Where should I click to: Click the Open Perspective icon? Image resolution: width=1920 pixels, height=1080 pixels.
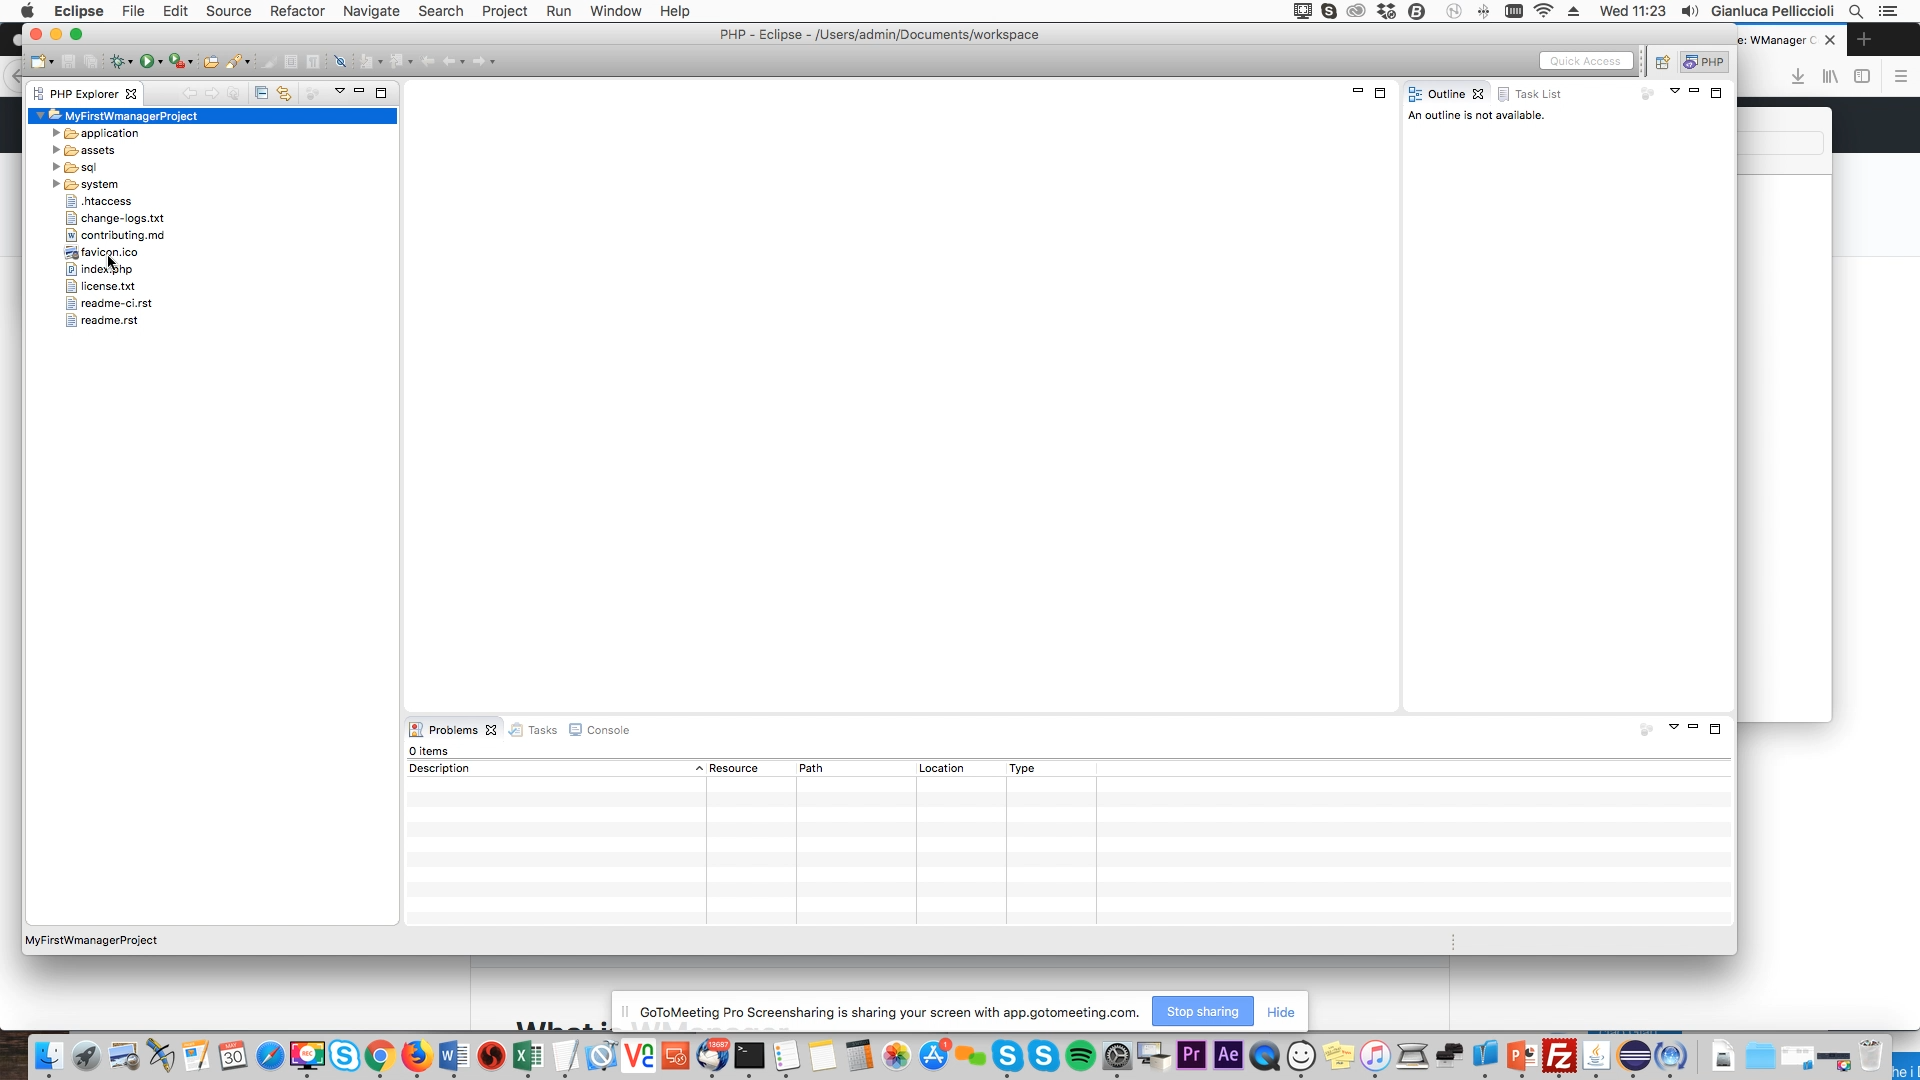1662,62
